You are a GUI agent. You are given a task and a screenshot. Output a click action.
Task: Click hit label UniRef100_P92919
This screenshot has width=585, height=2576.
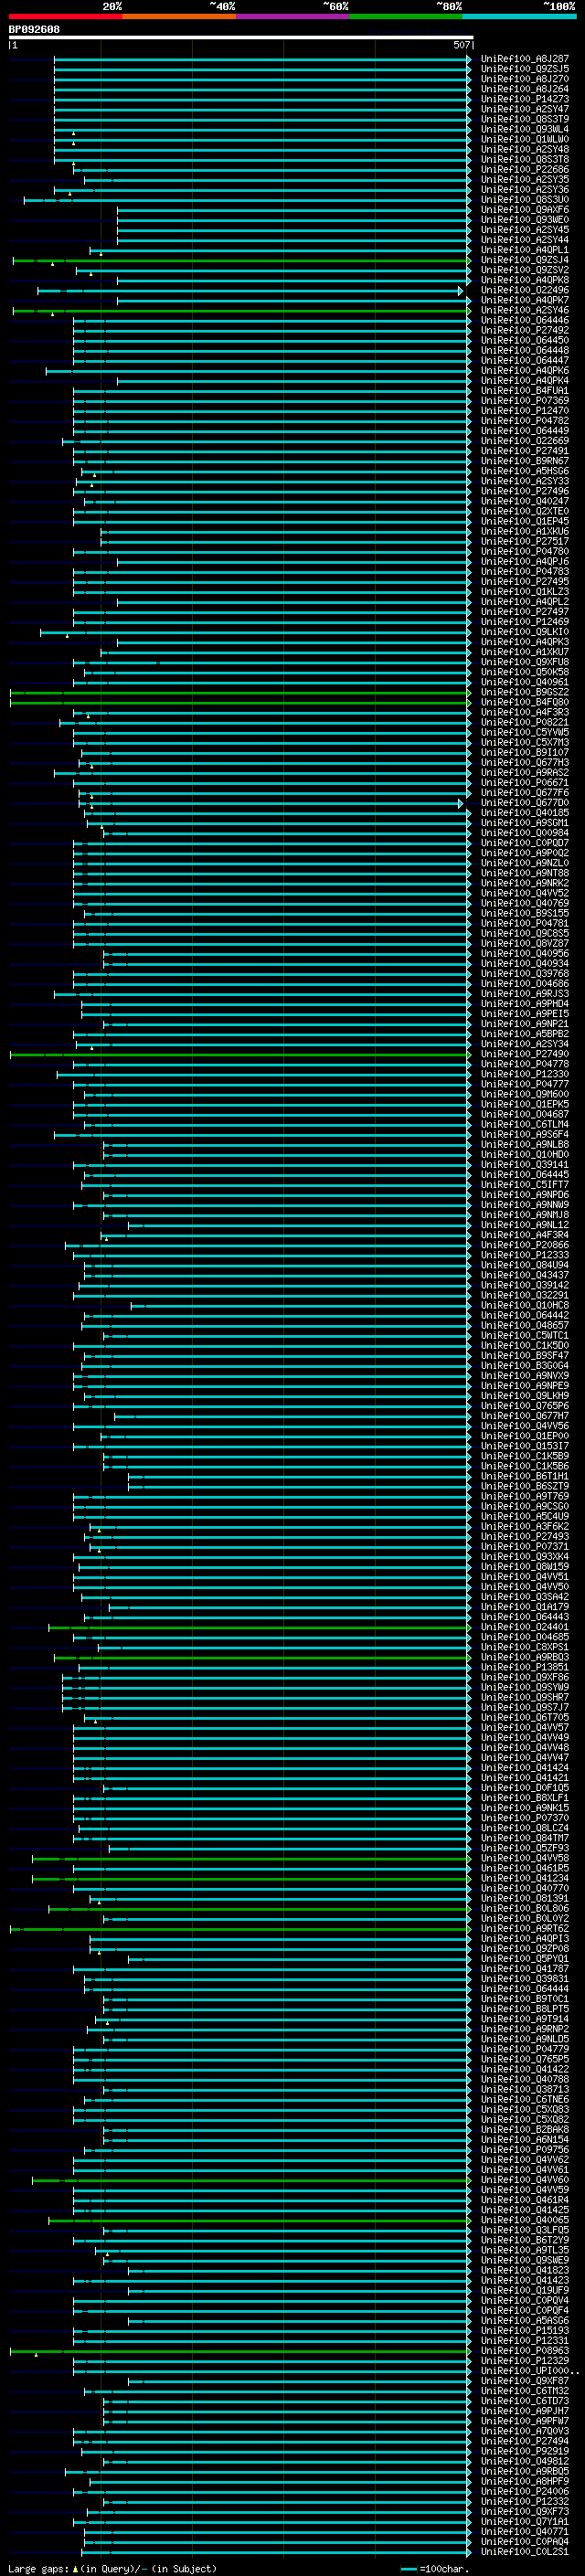click(x=525, y=2451)
